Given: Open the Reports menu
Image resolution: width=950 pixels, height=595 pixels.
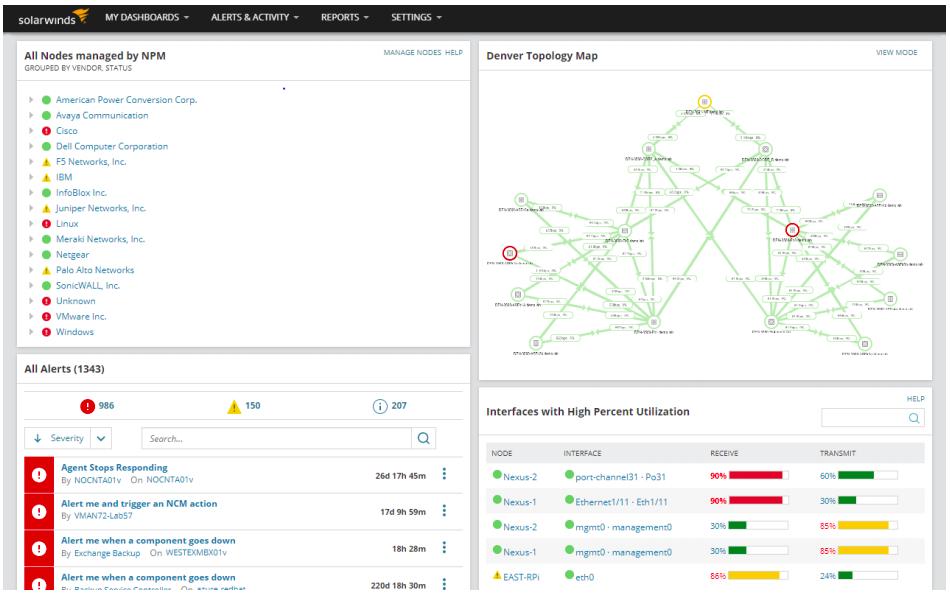Looking at the screenshot, I should pyautogui.click(x=345, y=18).
